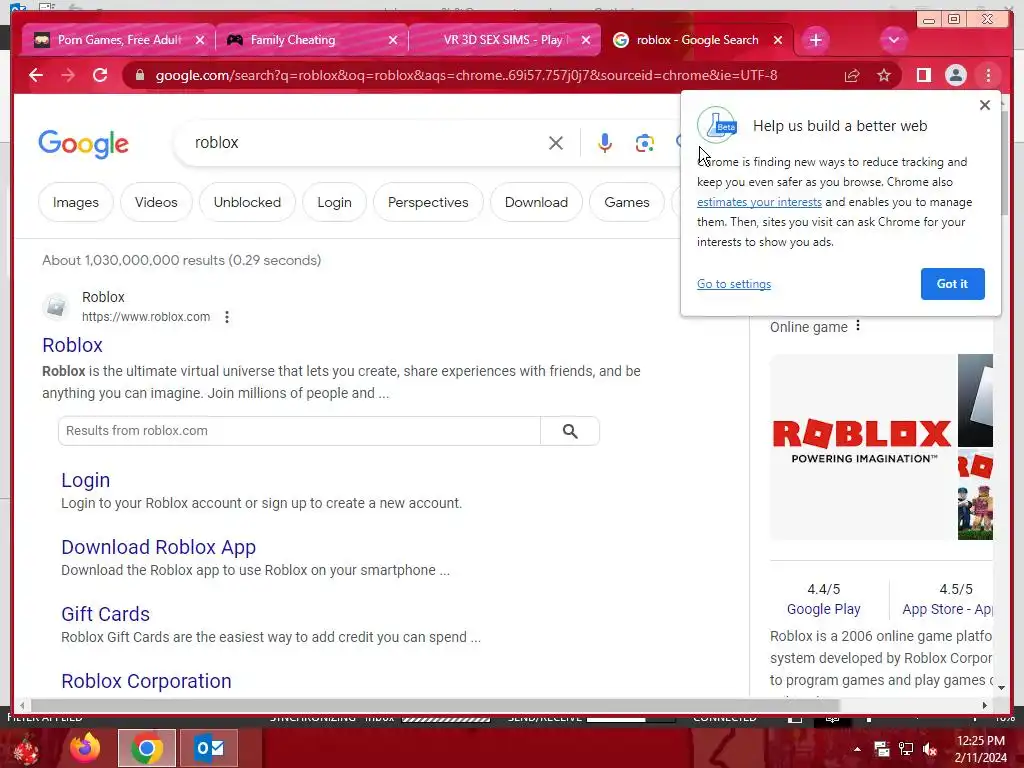Open the Download Roblox App sitelink

159,547
